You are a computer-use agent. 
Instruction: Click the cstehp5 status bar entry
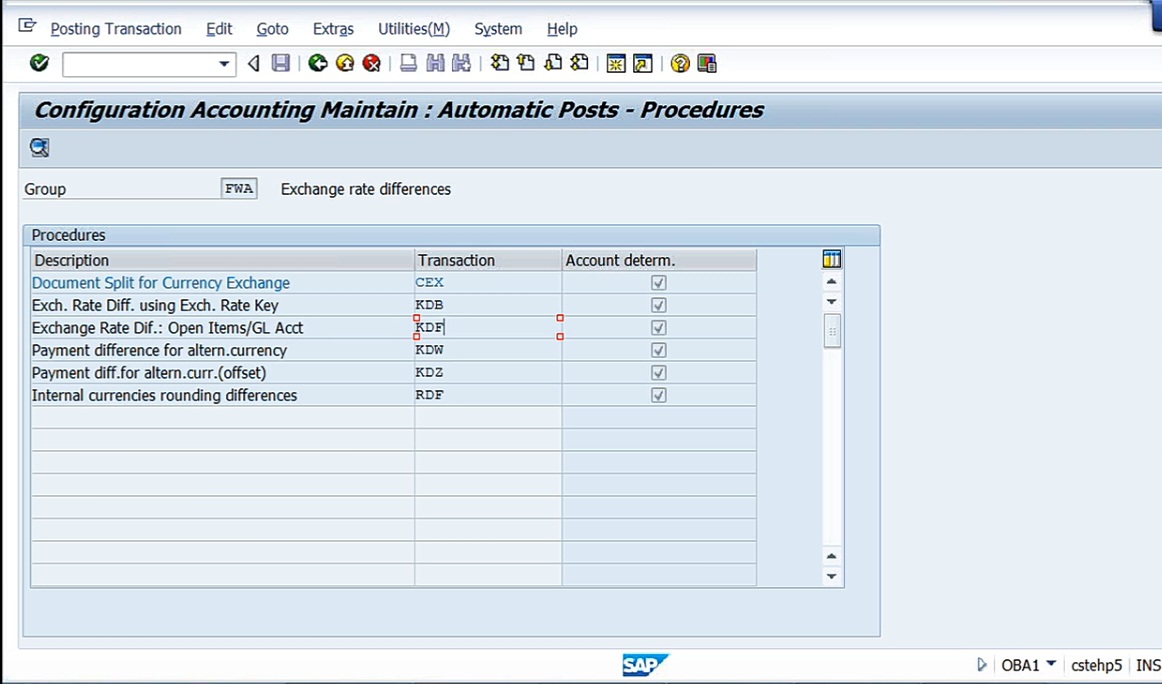1096,665
